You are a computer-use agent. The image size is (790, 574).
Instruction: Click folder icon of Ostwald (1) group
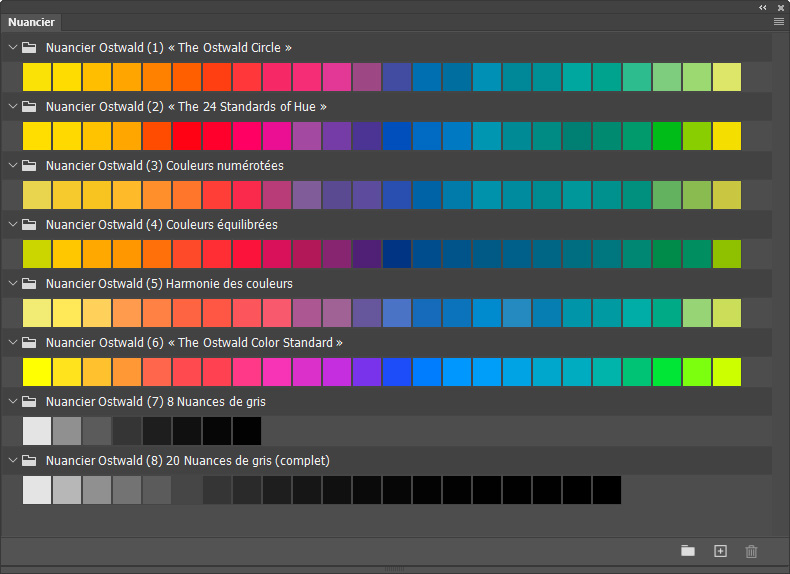pyautogui.click(x=29, y=47)
